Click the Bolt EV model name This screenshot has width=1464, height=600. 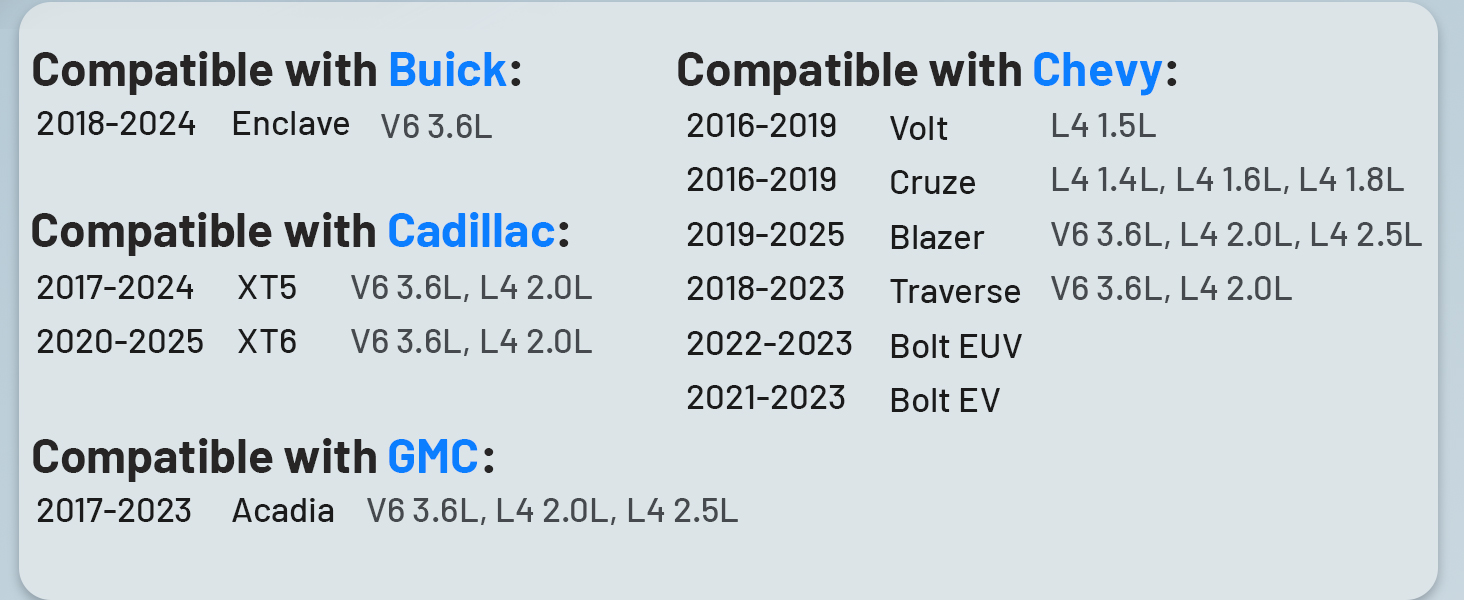coord(945,400)
